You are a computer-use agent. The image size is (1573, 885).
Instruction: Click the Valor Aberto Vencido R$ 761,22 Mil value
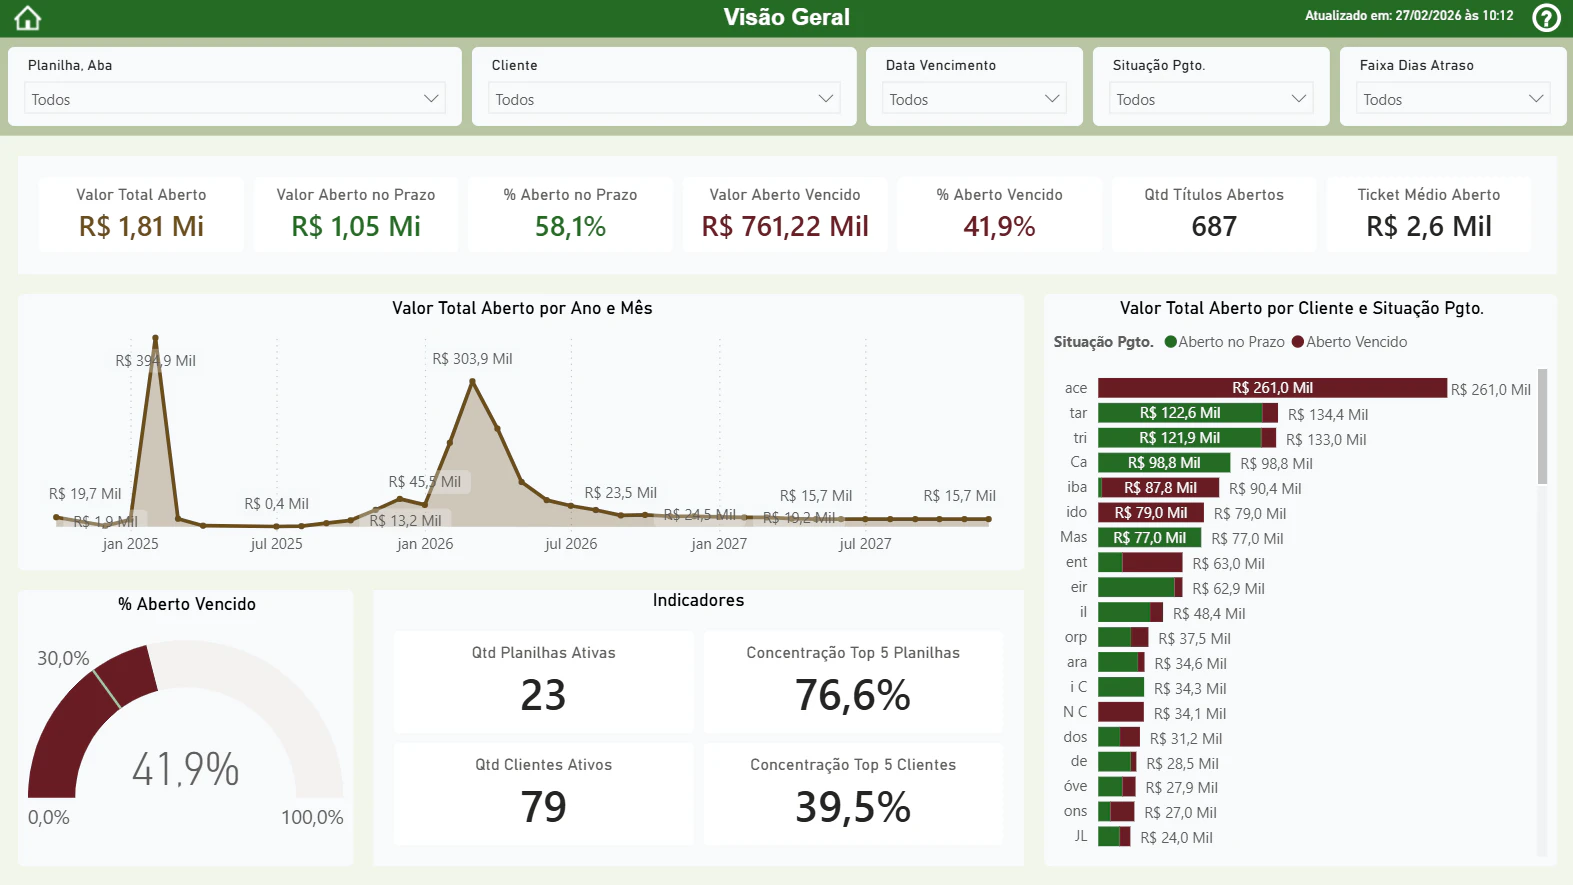785,227
